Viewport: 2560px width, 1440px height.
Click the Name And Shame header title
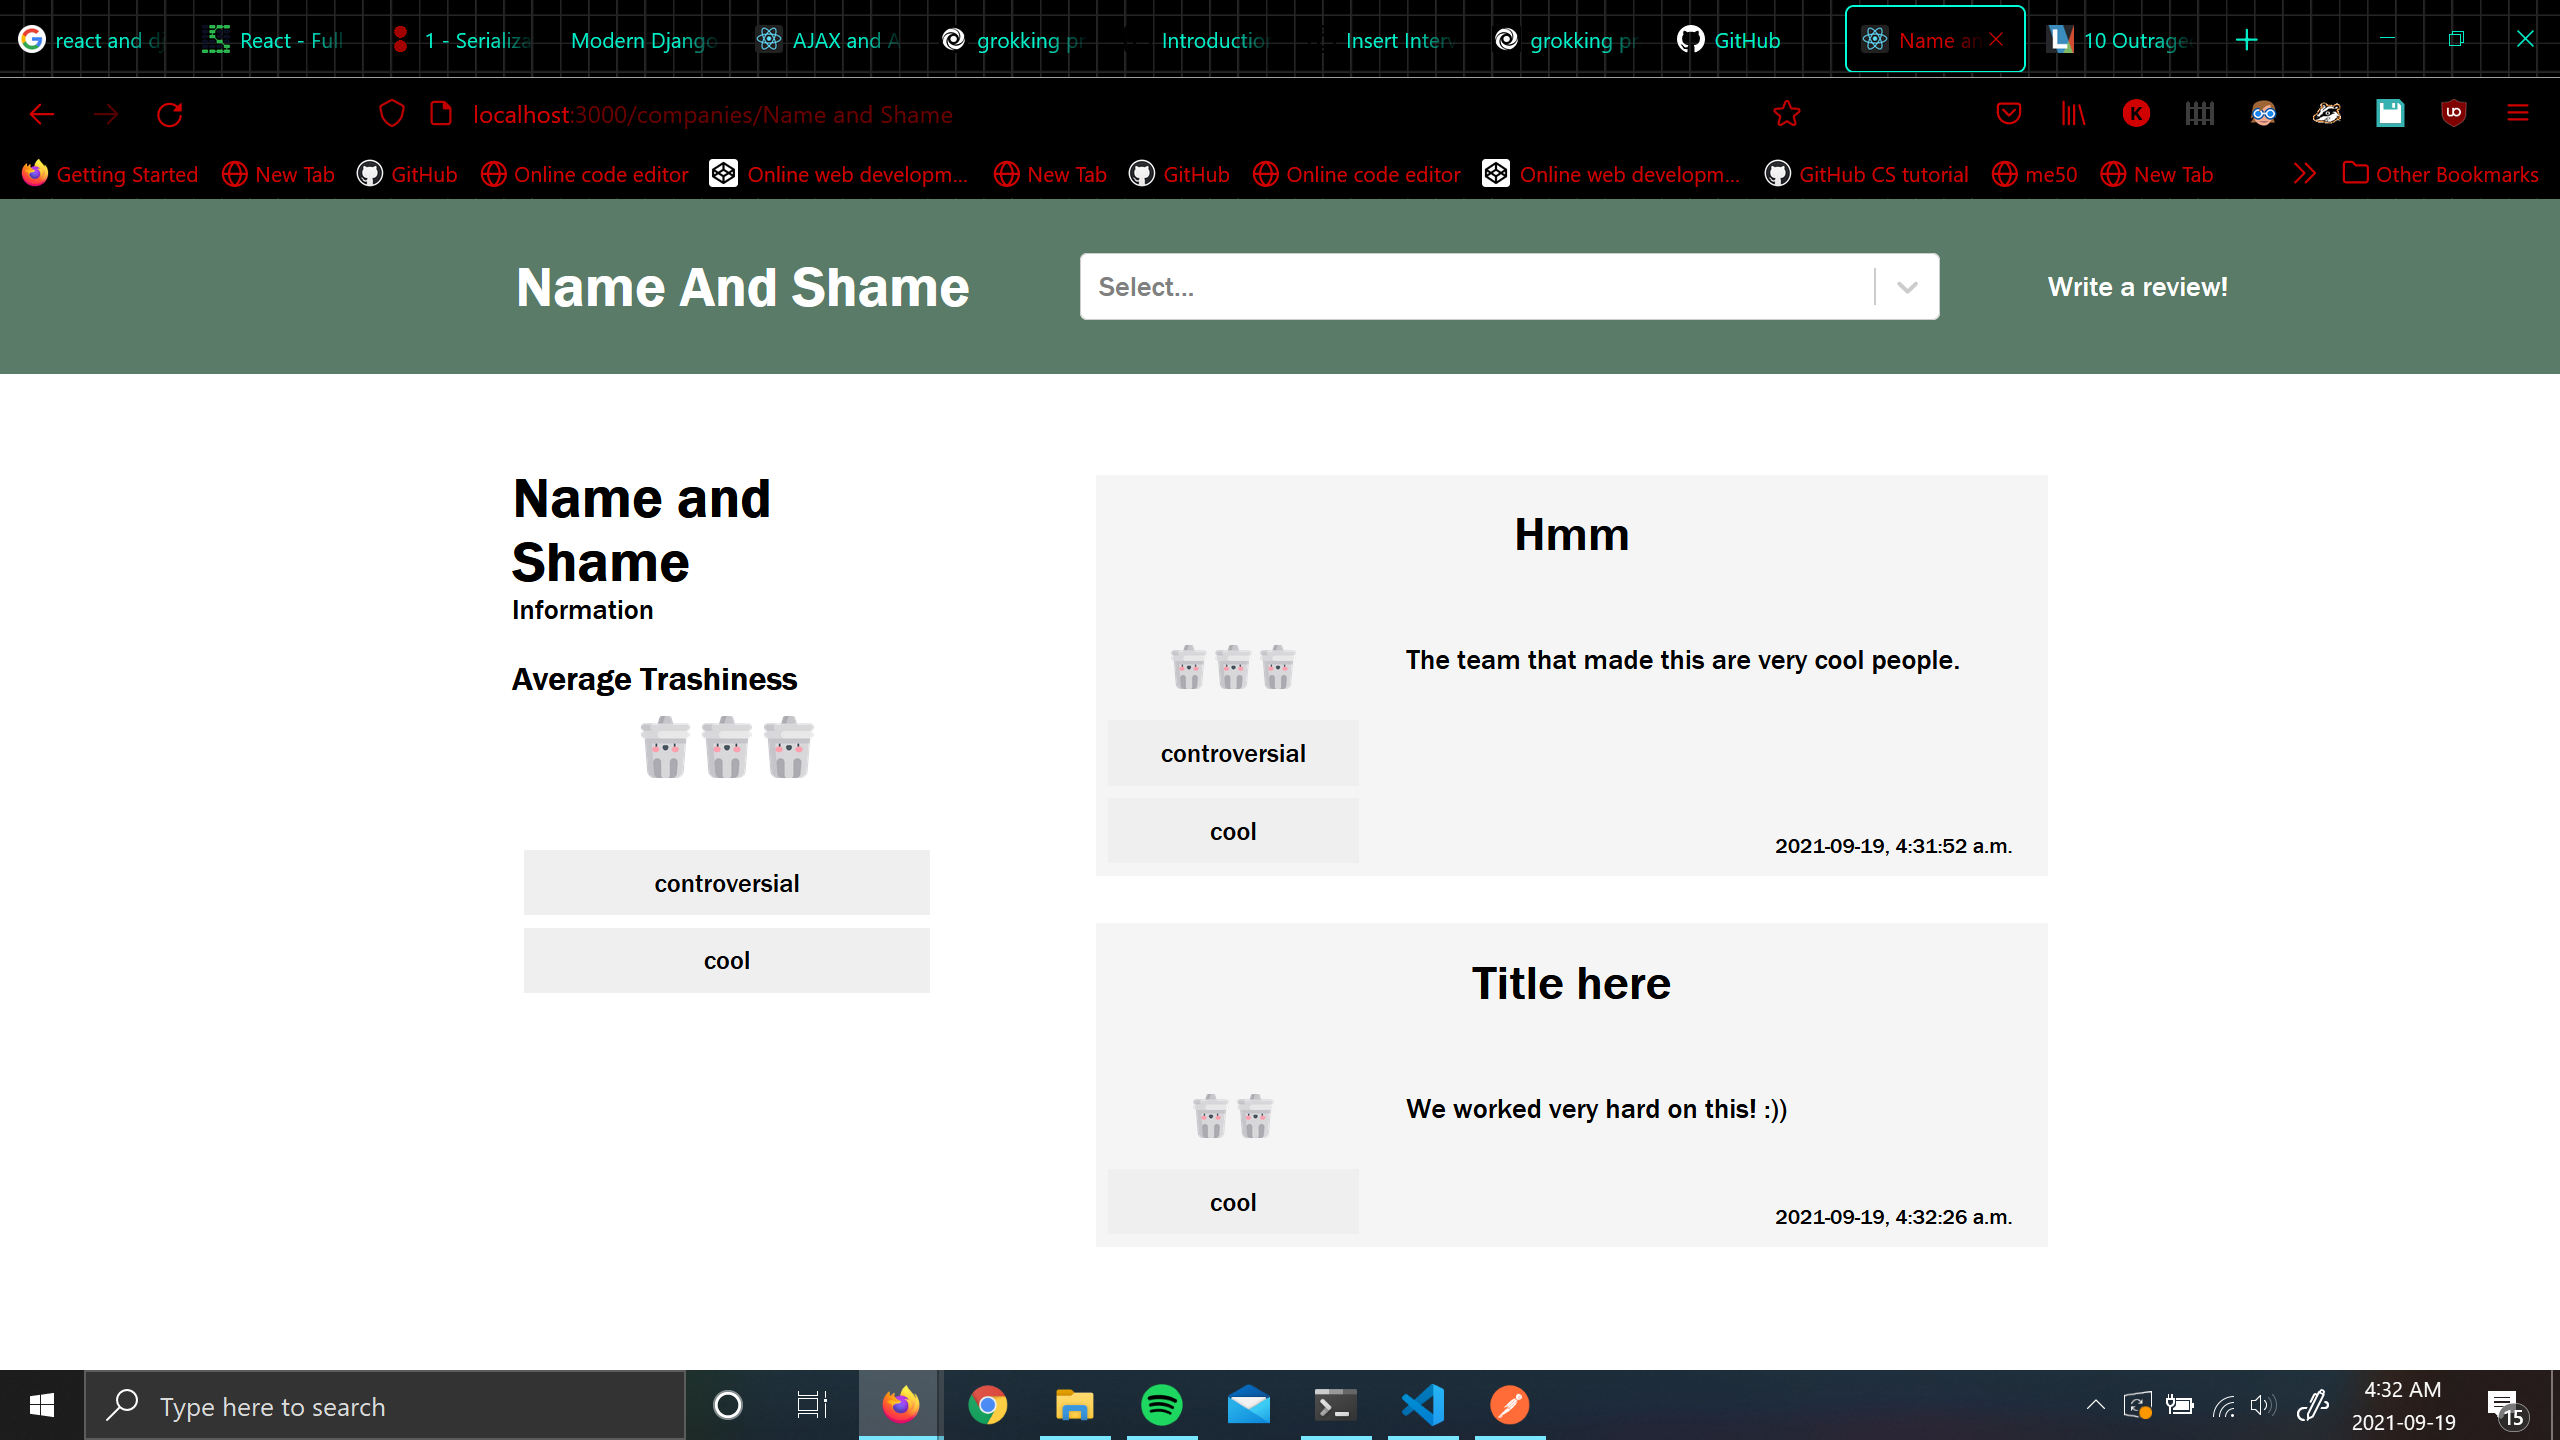pos(742,288)
